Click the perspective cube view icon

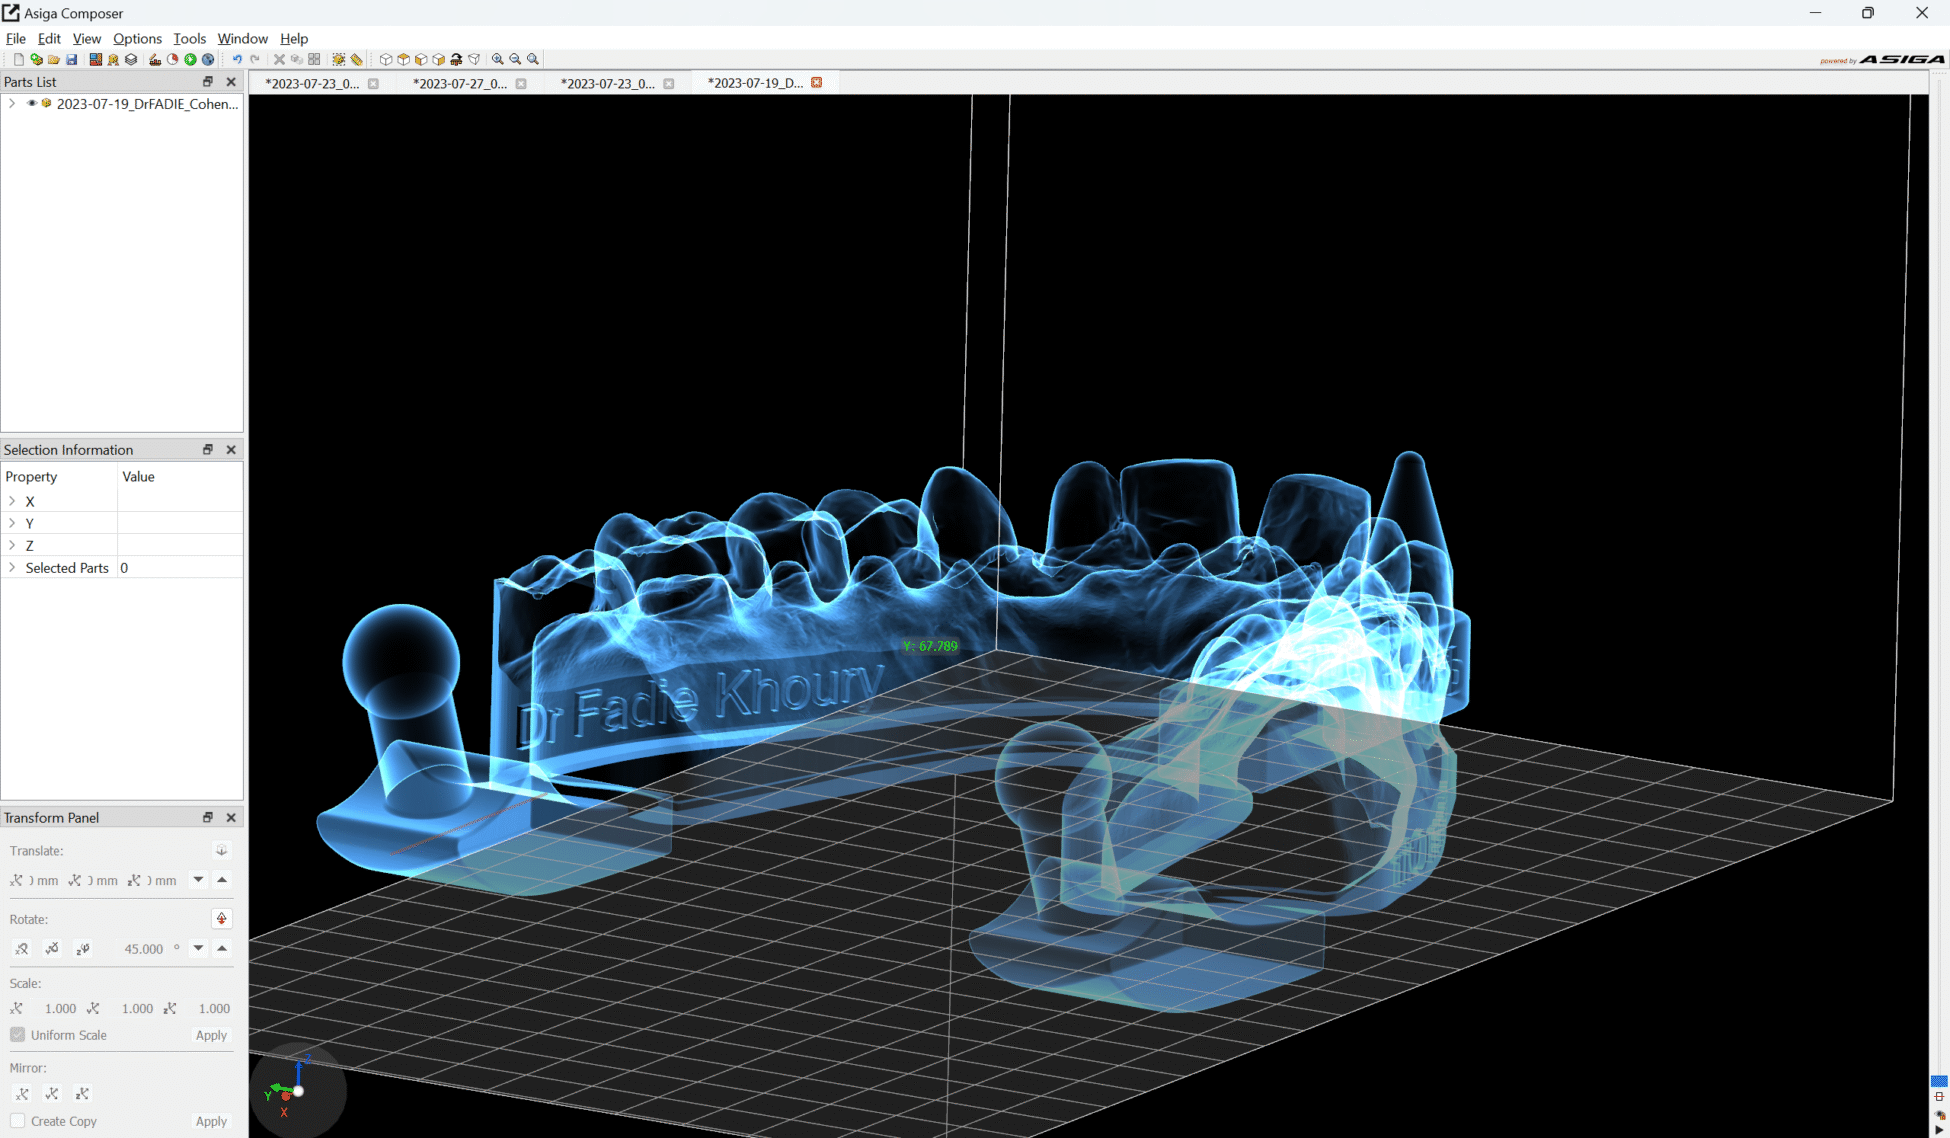click(474, 59)
